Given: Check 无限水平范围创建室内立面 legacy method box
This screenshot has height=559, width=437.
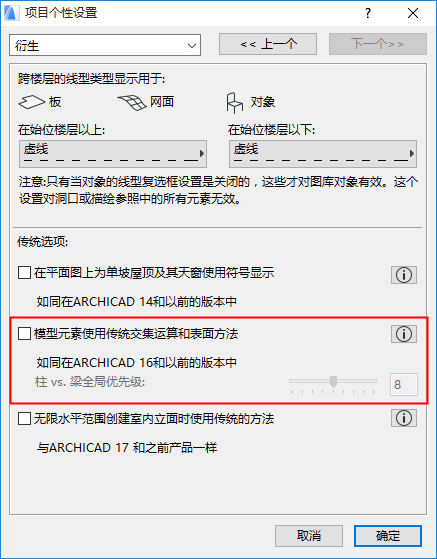Looking at the screenshot, I should tap(24, 419).
